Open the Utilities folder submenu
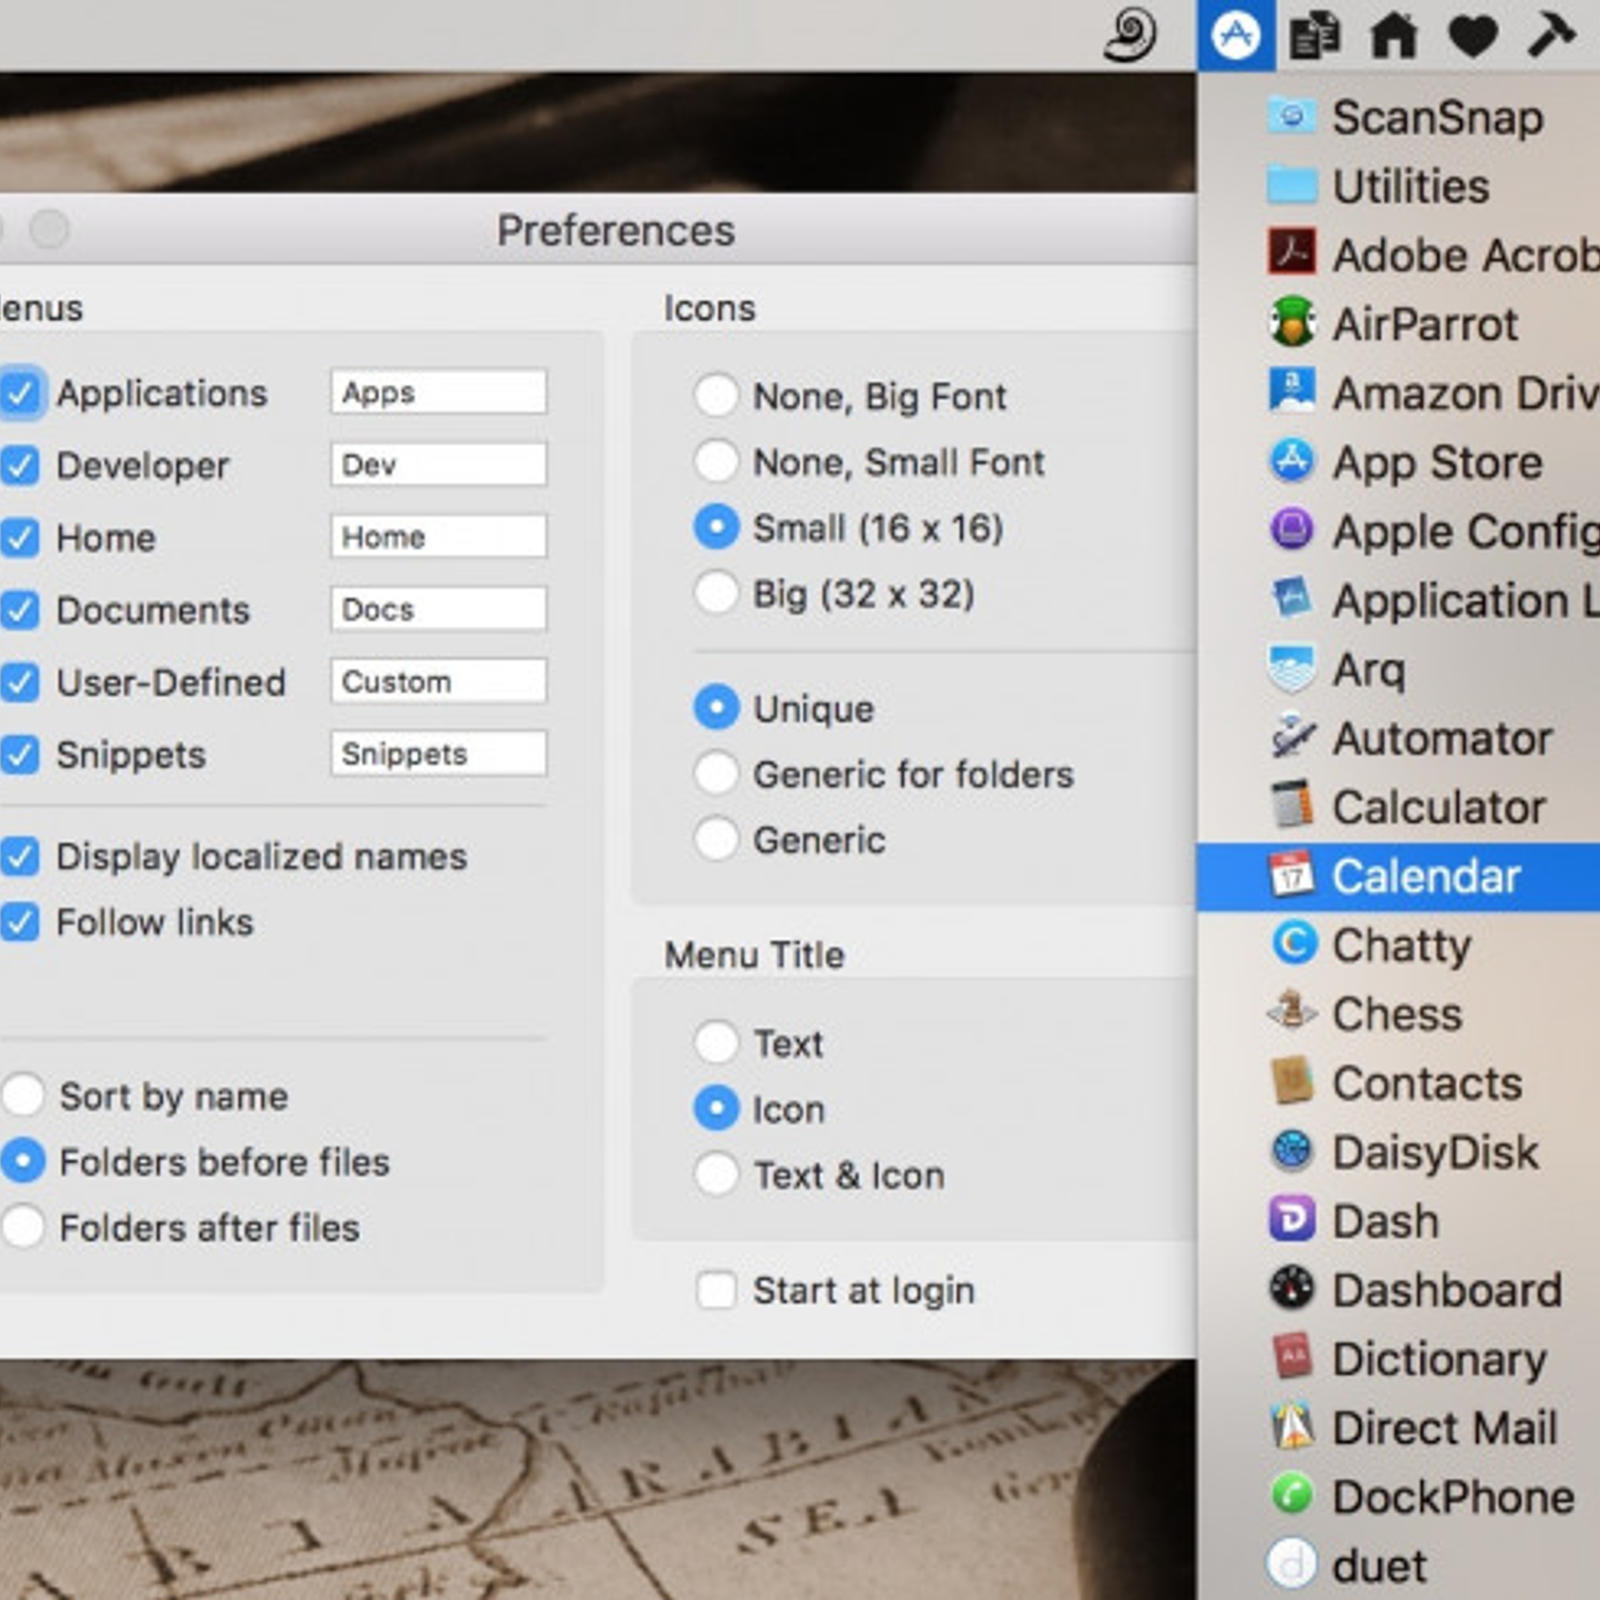This screenshot has width=1600, height=1600. click(1410, 187)
